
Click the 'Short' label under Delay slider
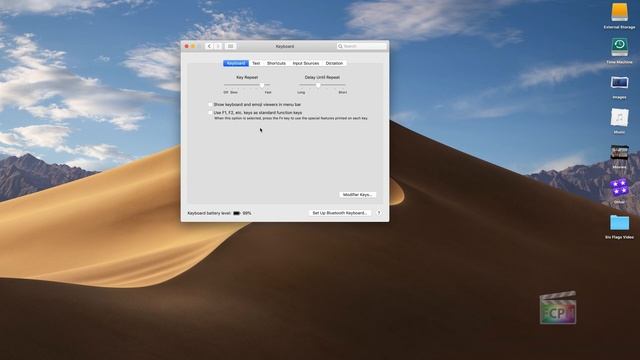coord(342,93)
